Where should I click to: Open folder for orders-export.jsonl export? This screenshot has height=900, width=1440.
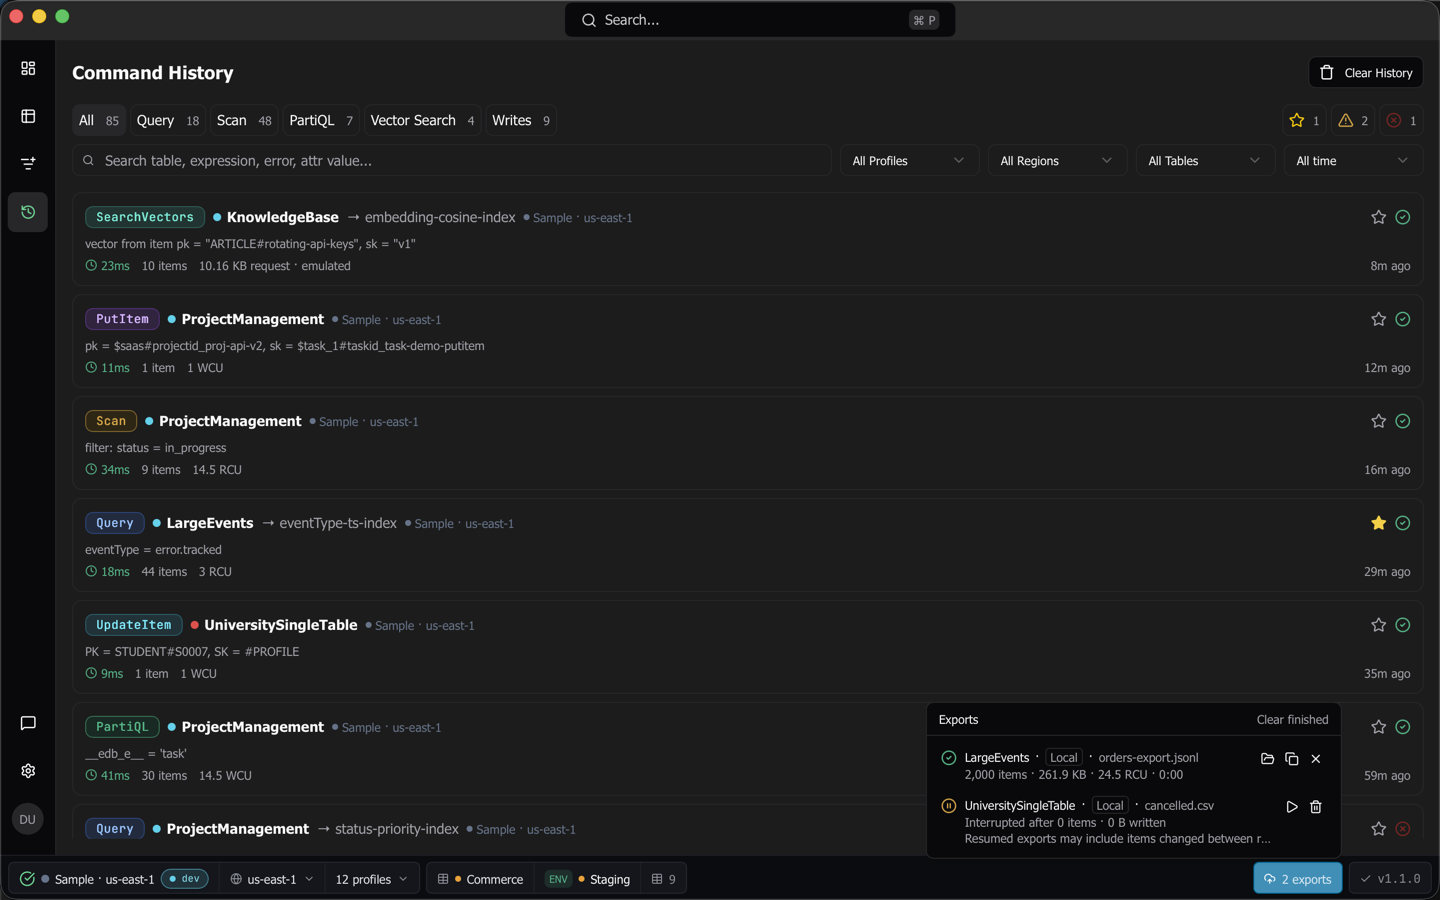(1267, 759)
